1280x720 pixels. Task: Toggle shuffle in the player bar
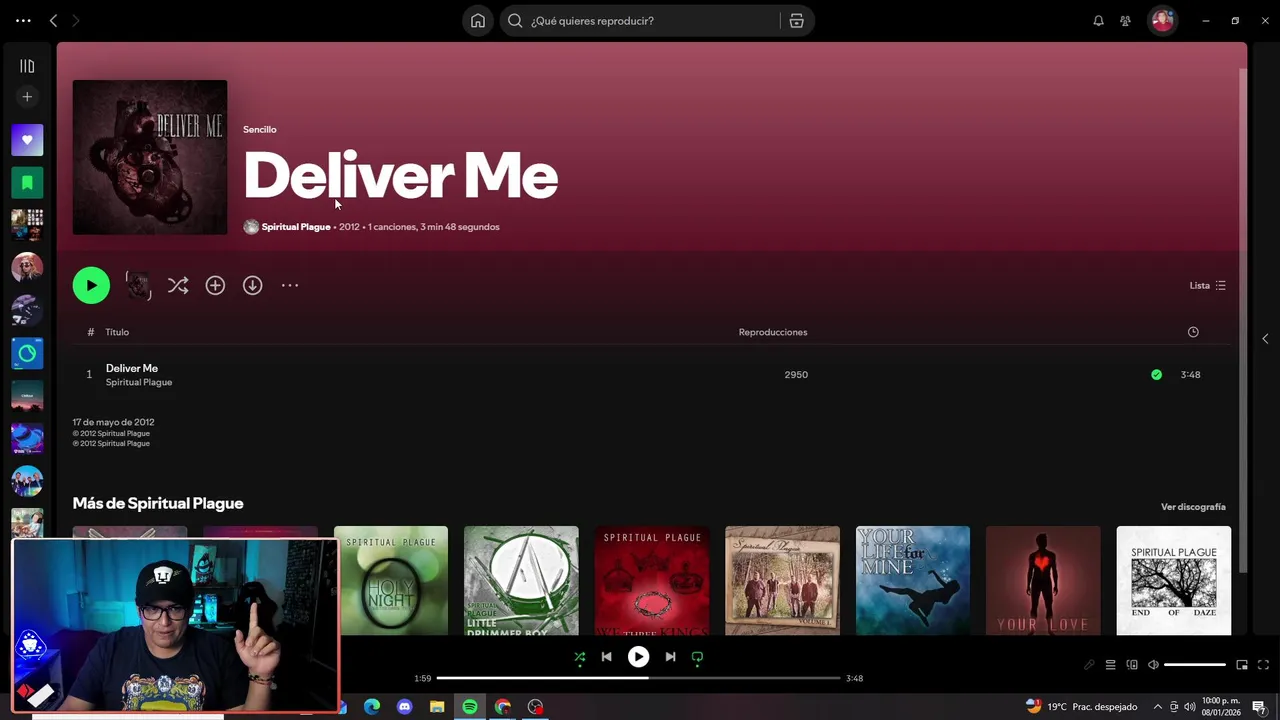coord(580,657)
